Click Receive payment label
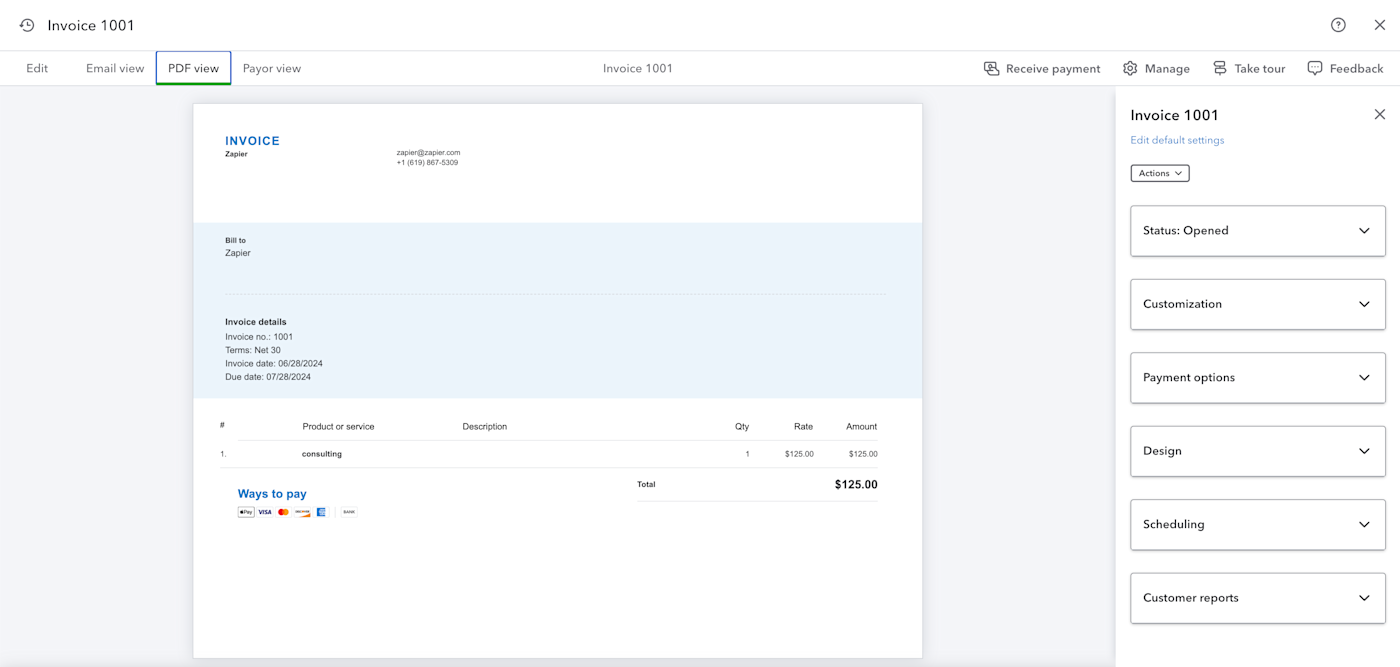The height and width of the screenshot is (667, 1400). pos(1053,69)
